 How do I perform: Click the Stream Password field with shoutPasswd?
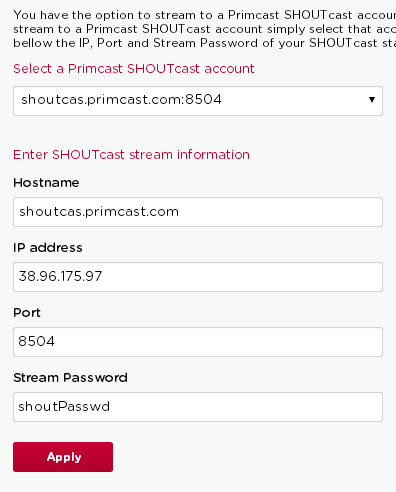tap(198, 407)
